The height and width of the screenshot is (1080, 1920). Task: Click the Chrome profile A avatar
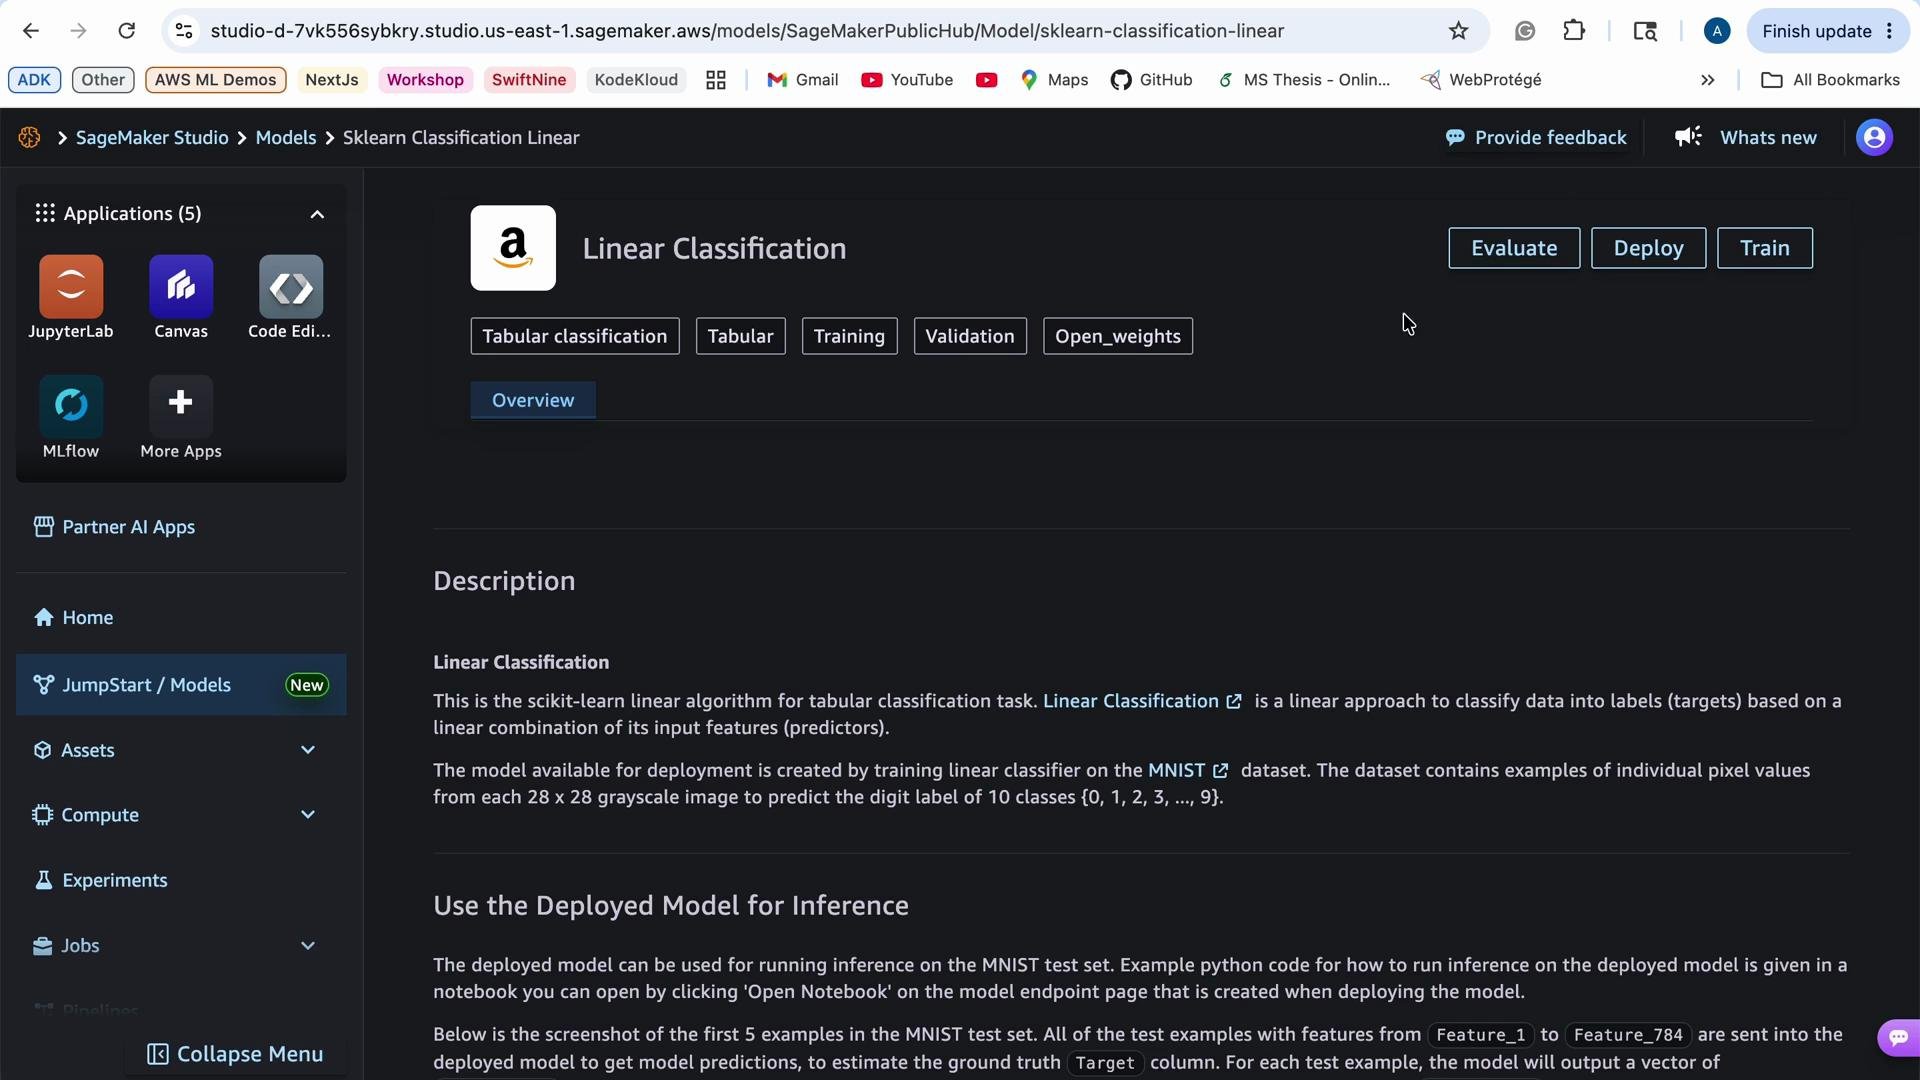click(x=1717, y=31)
